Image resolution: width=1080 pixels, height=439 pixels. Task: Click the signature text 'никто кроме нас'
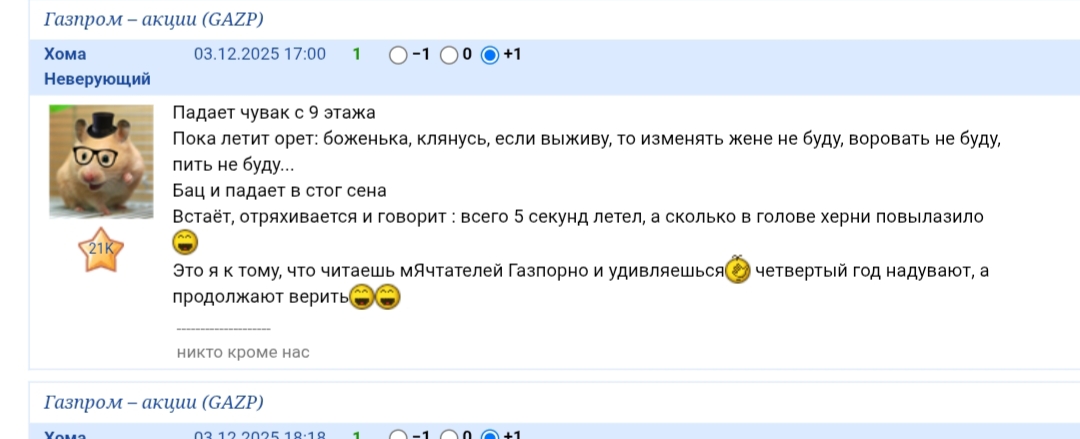click(243, 353)
